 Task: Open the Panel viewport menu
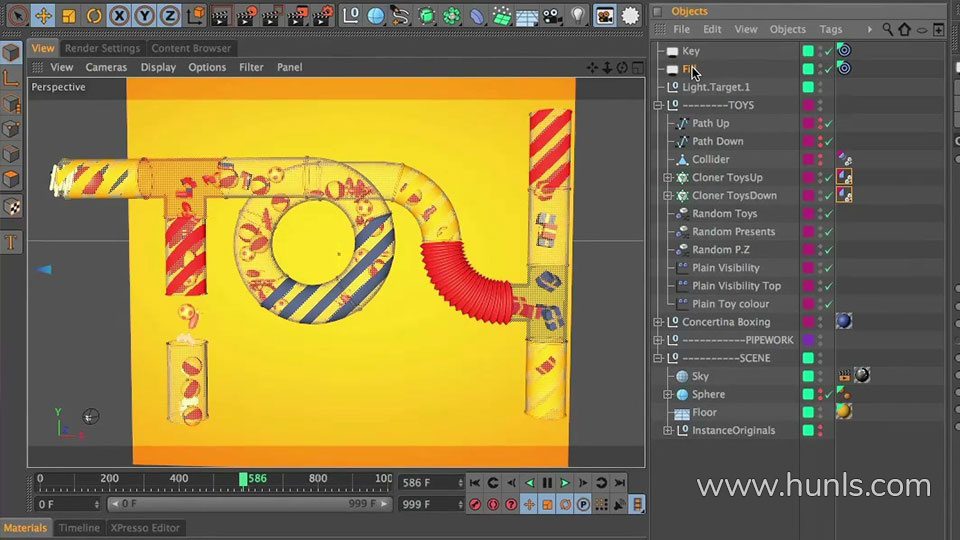tap(290, 67)
